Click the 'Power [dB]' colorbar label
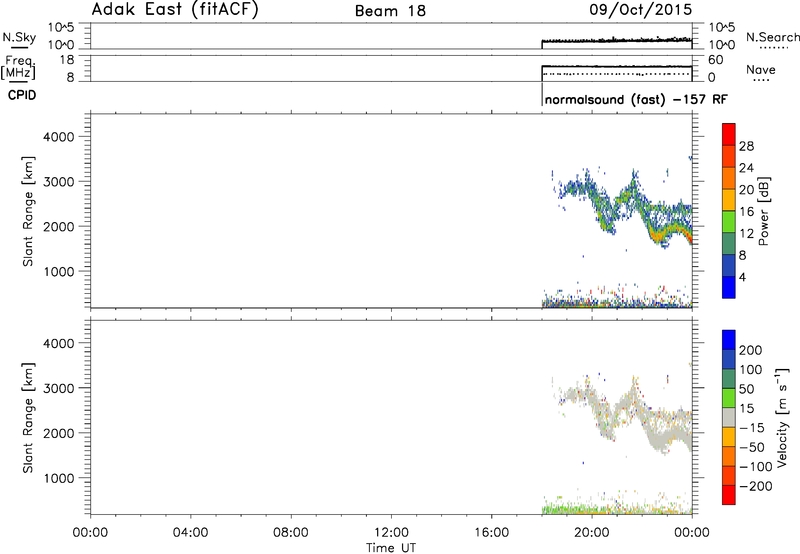The width and height of the screenshot is (800, 554). point(764,211)
